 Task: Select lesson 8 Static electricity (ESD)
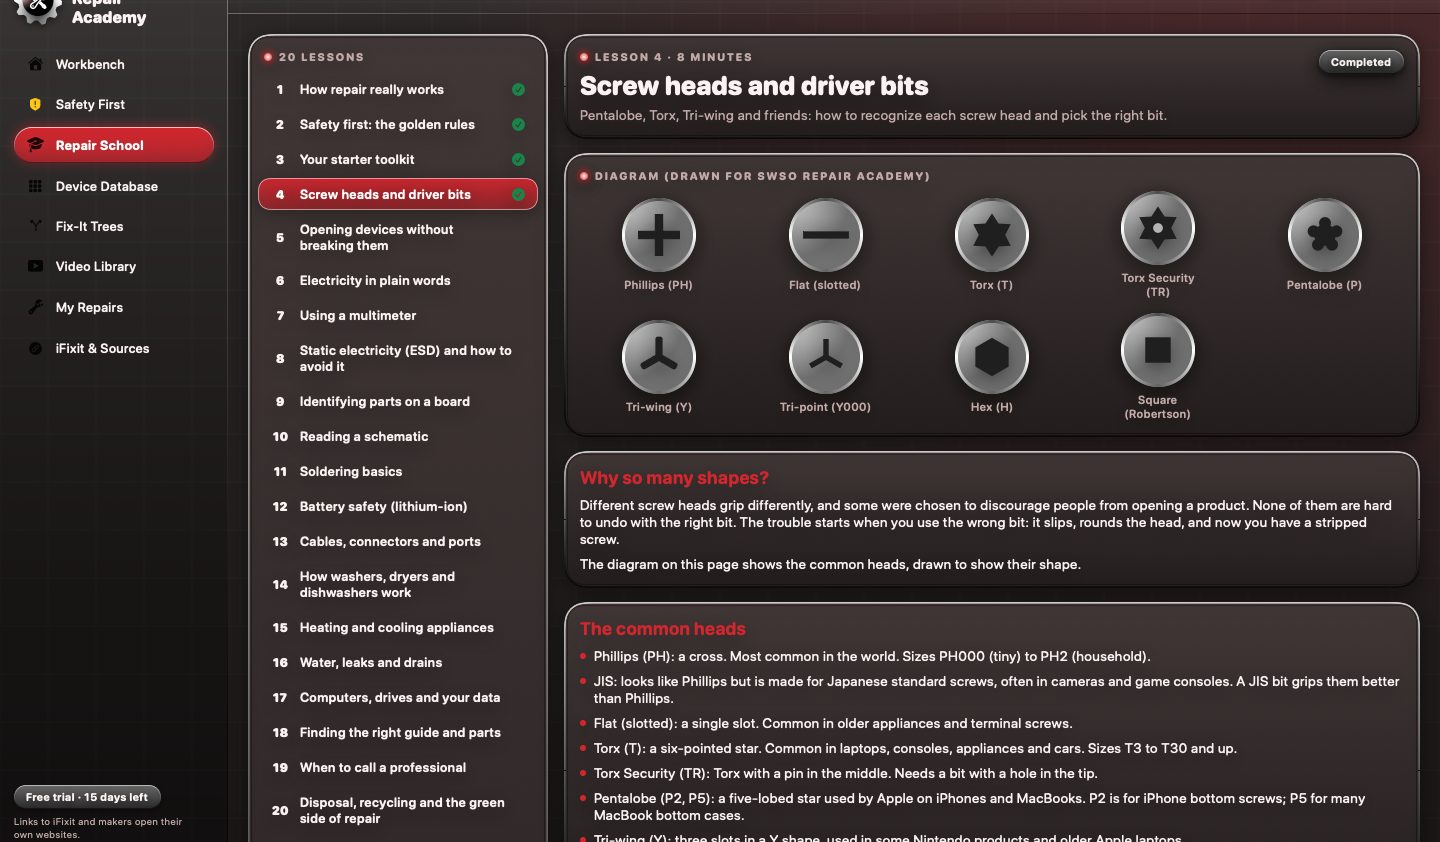pos(398,358)
